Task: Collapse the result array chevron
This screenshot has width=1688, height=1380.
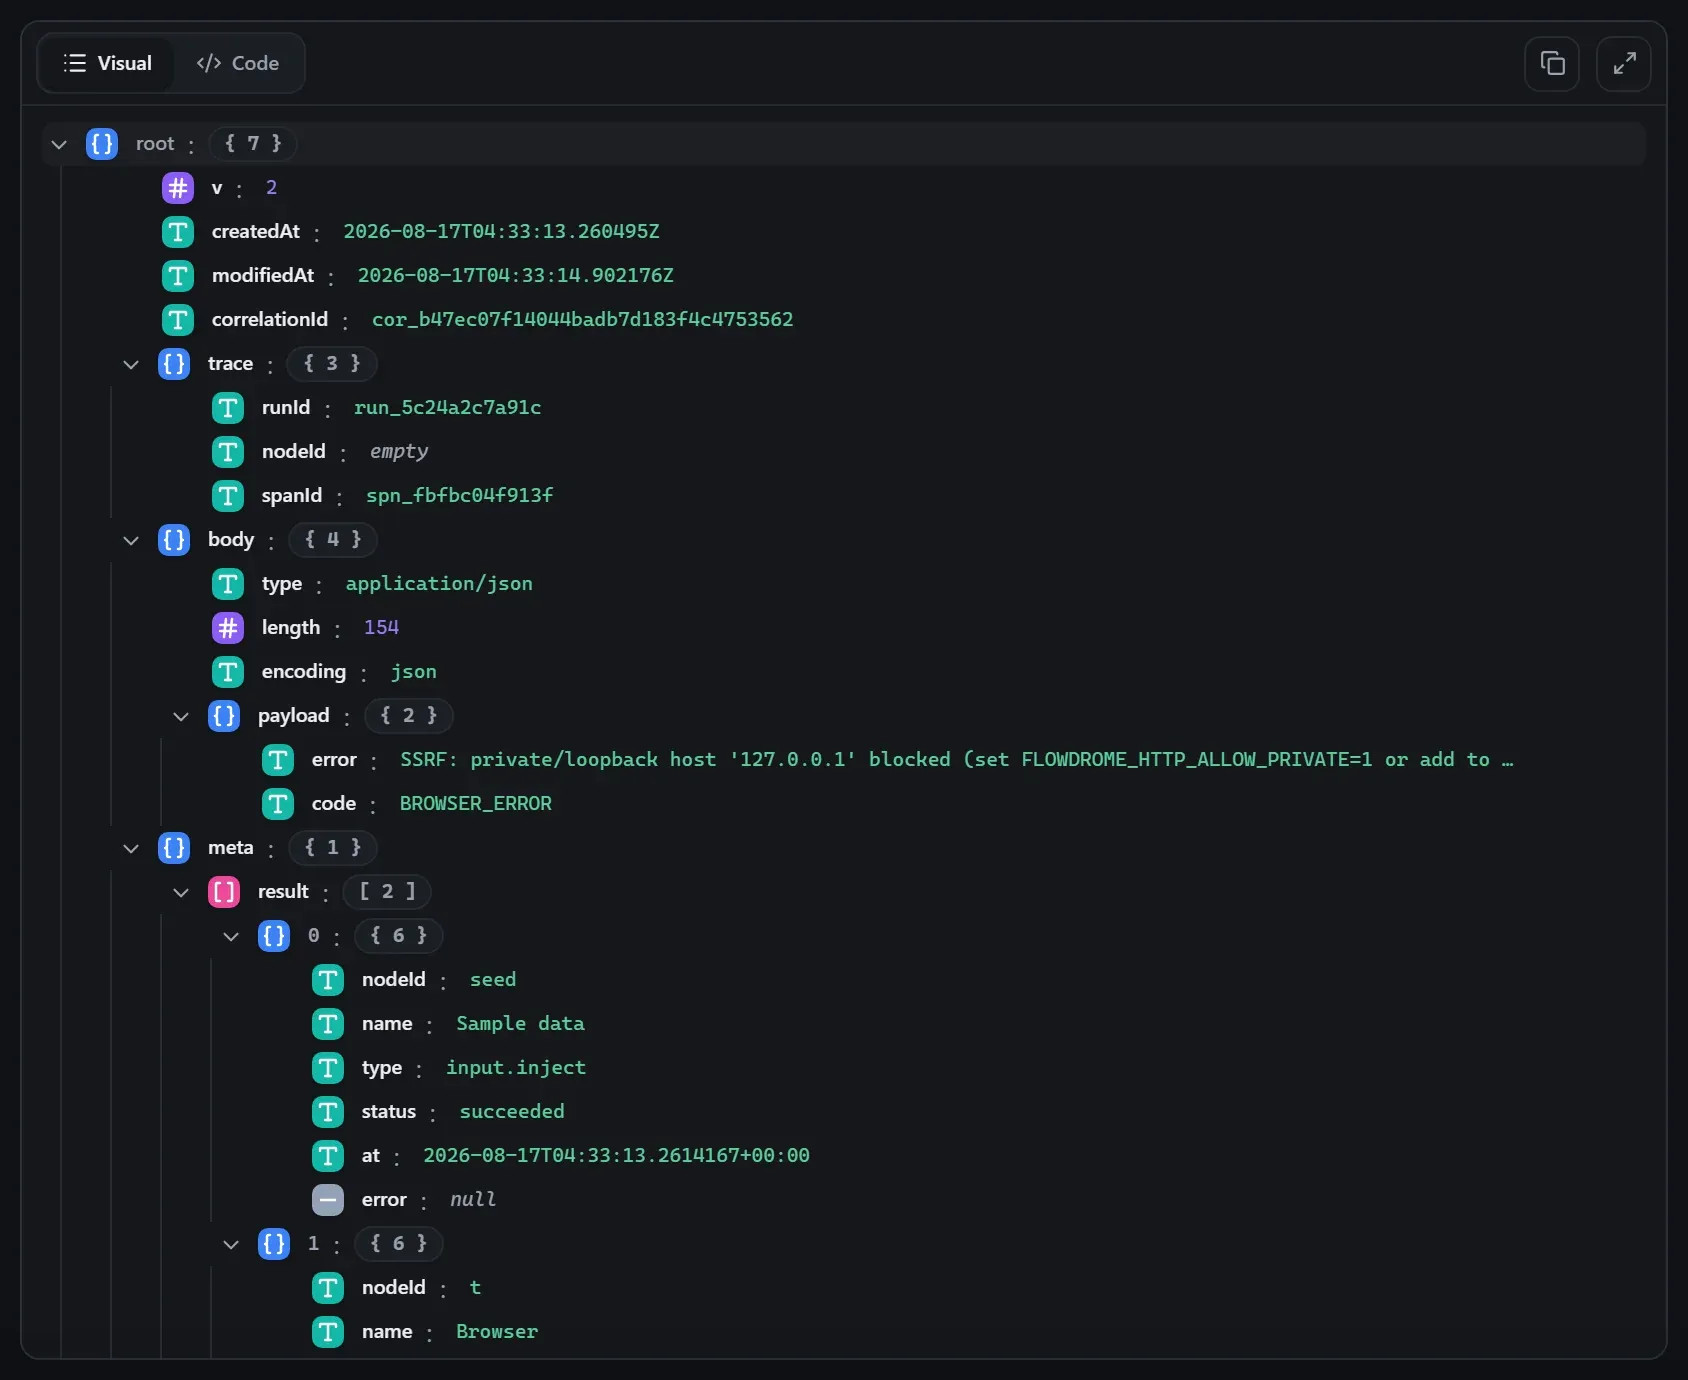Action: coord(181,892)
